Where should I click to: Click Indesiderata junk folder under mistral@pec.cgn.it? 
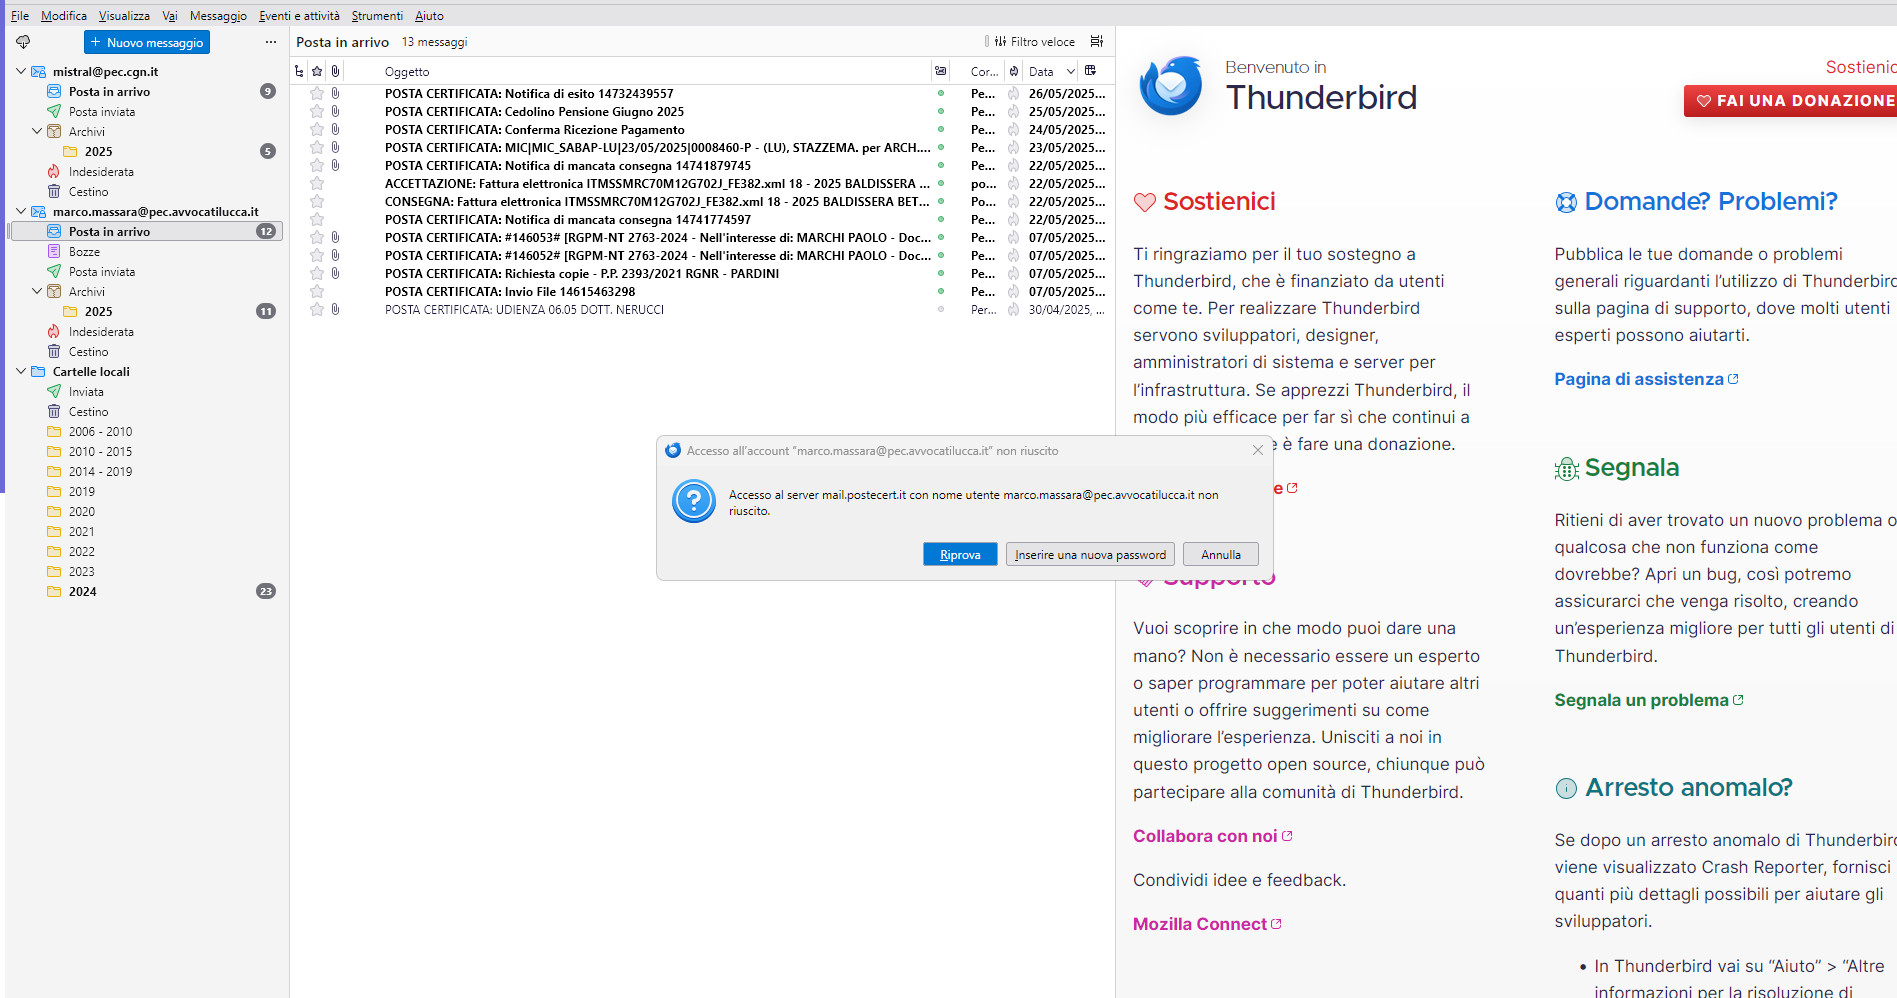[100, 172]
